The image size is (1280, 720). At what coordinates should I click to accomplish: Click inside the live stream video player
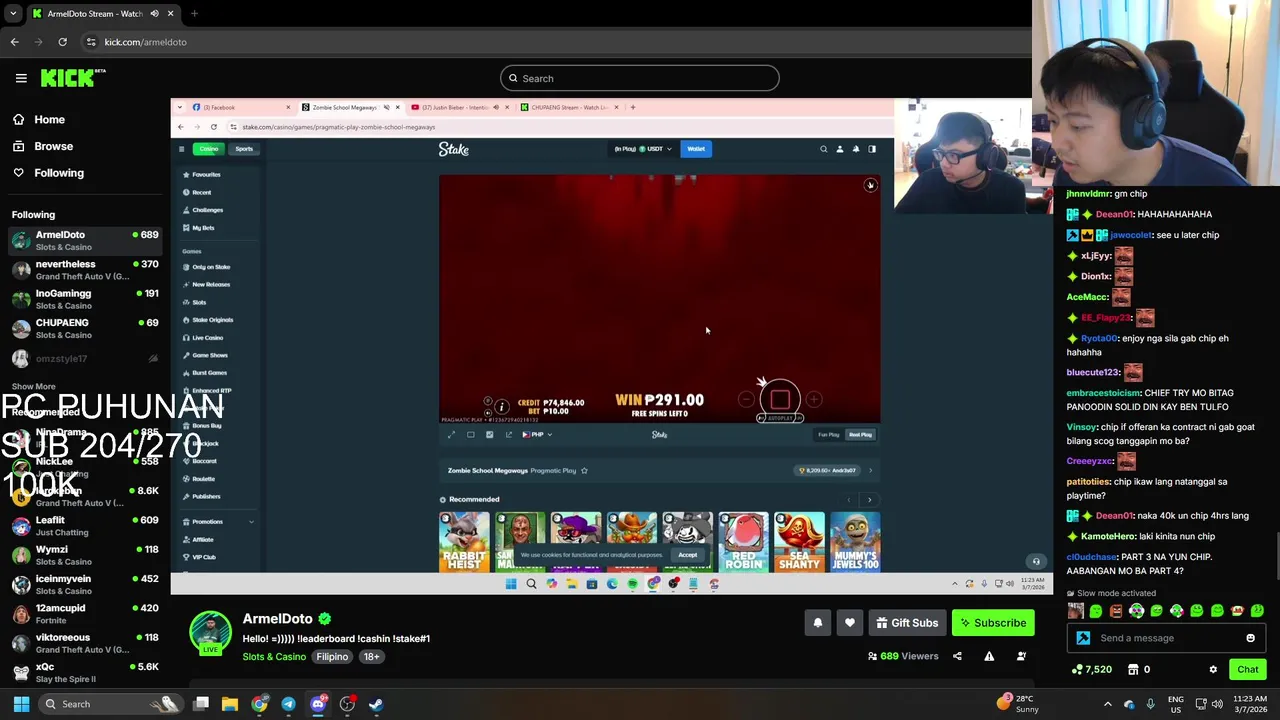(x=612, y=346)
